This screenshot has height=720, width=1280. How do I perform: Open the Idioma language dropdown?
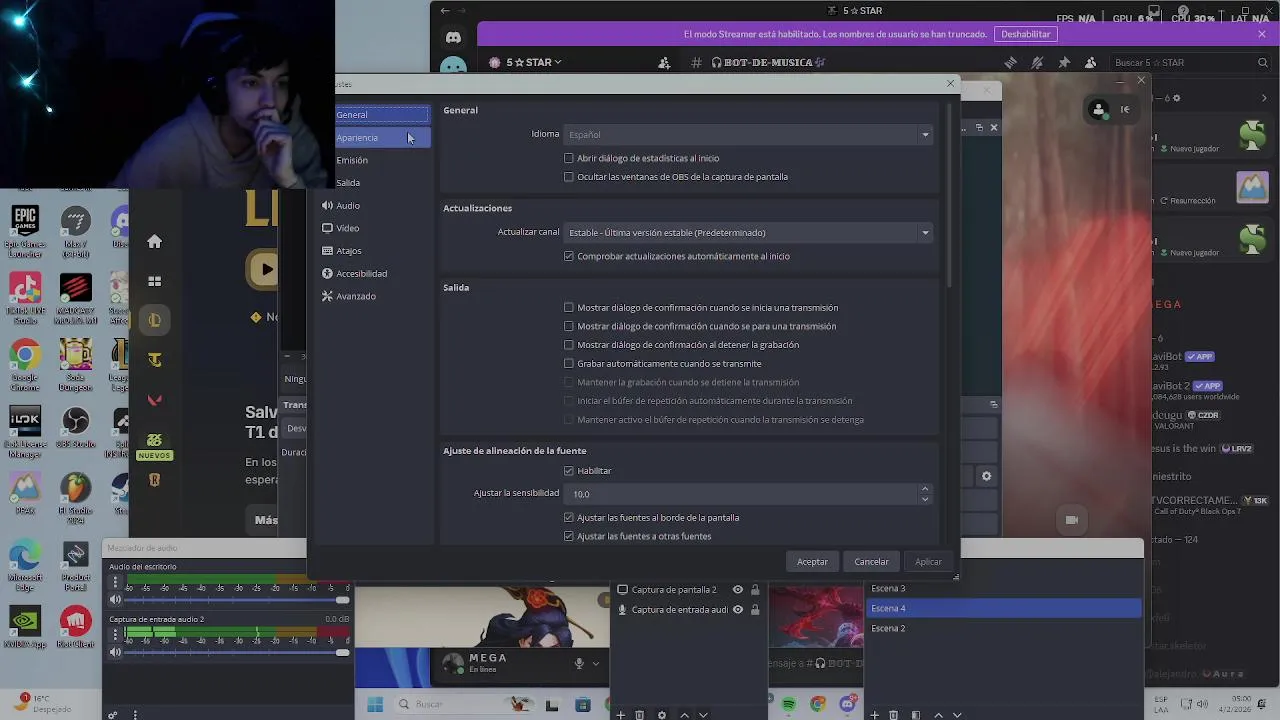[x=748, y=134]
